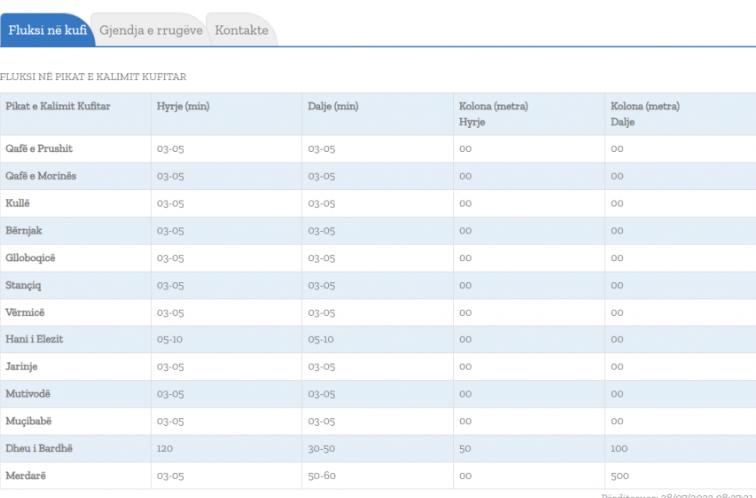Screen dimensions: 756x498
Task: Click the Dalje (min) column header
Action: click(x=333, y=106)
